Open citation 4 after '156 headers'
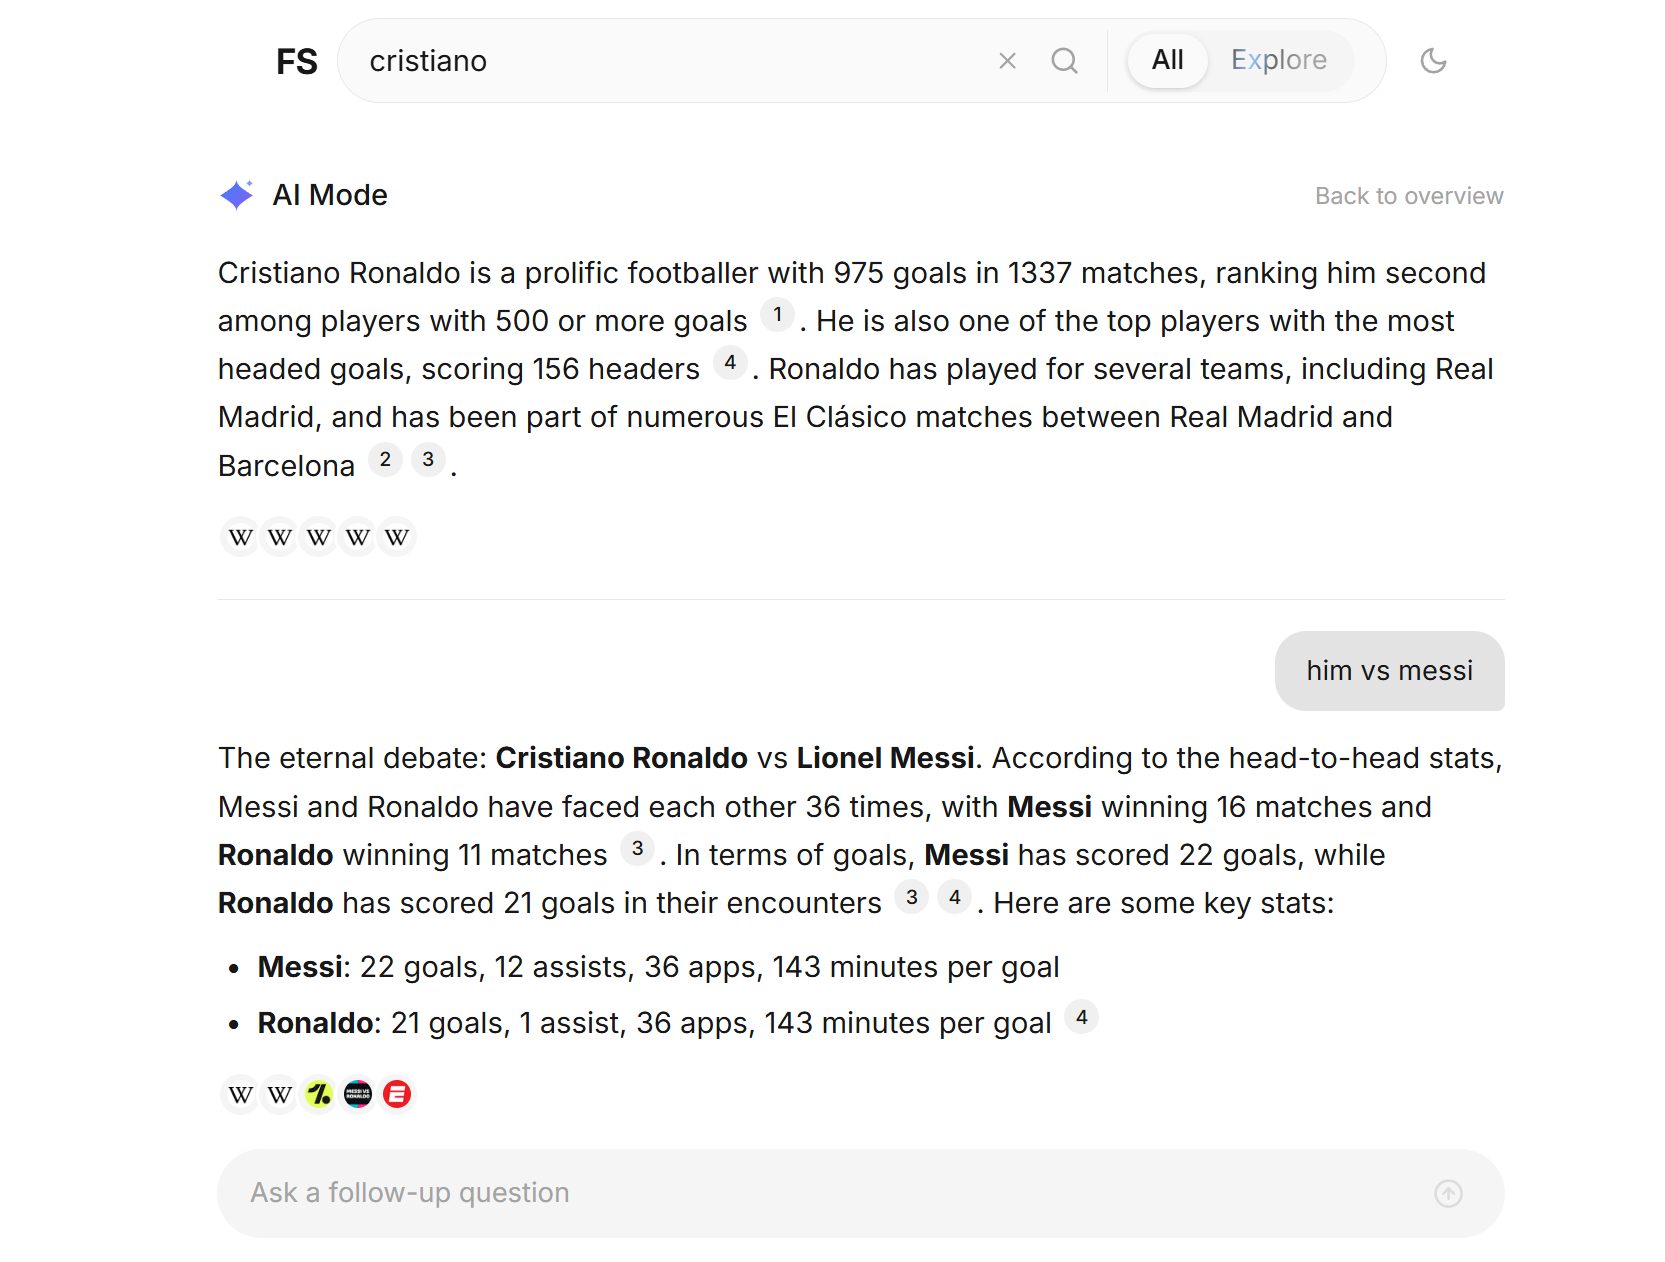The image size is (1665, 1262). (730, 363)
